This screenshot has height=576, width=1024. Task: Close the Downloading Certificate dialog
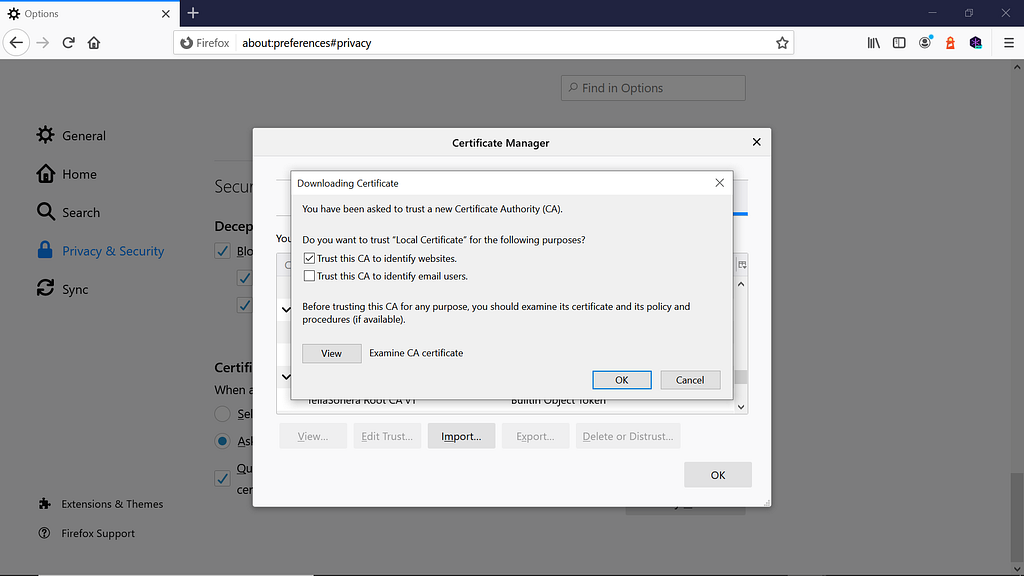719,183
